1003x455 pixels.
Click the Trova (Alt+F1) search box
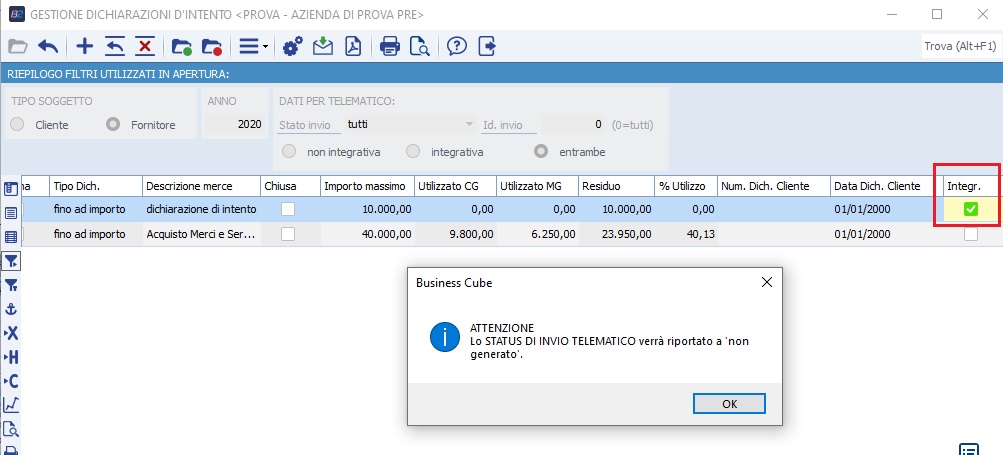960,46
